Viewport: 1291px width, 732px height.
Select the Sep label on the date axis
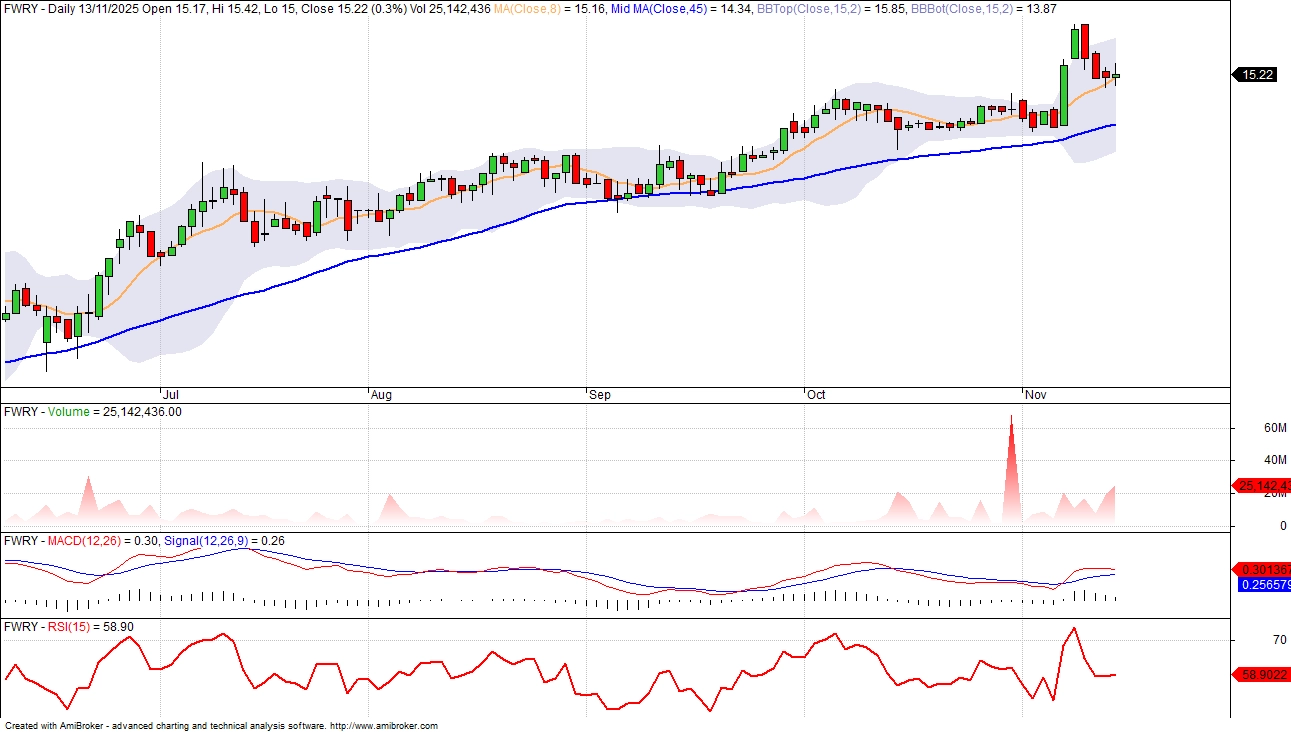[x=600, y=395]
